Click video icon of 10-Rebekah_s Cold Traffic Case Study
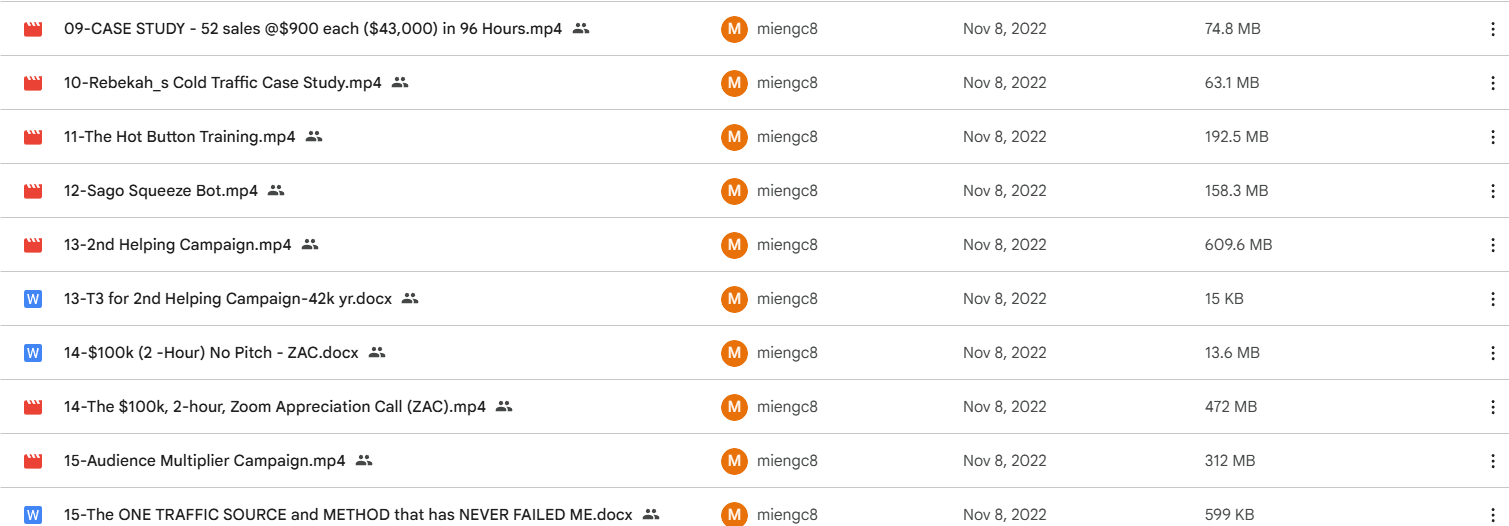The height and width of the screenshot is (526, 1509). click(x=33, y=83)
